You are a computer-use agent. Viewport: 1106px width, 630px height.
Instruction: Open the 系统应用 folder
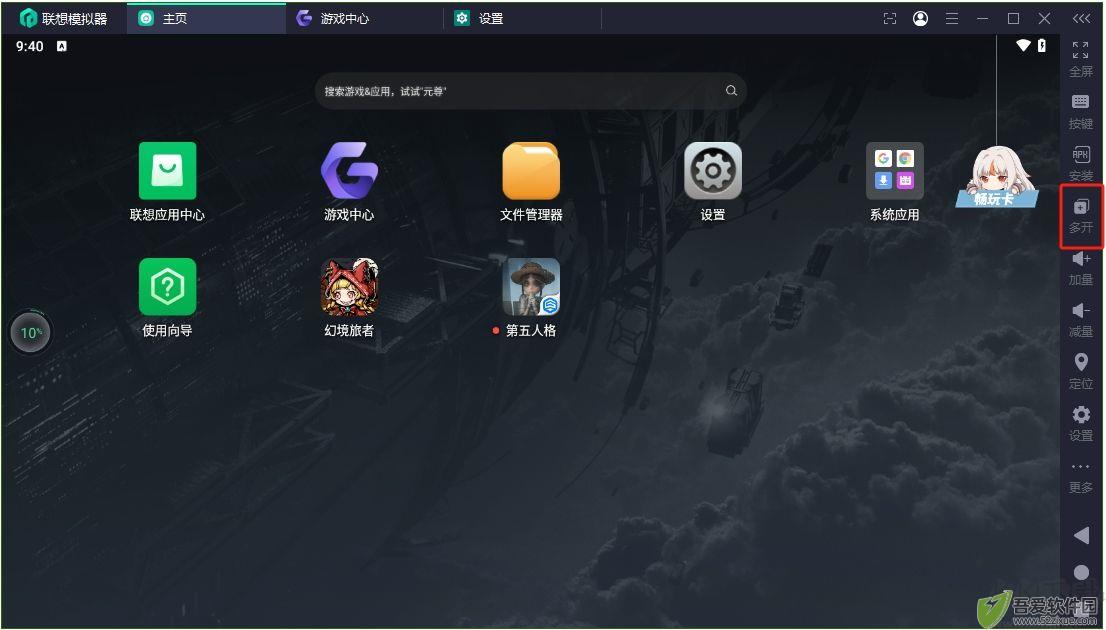894,171
